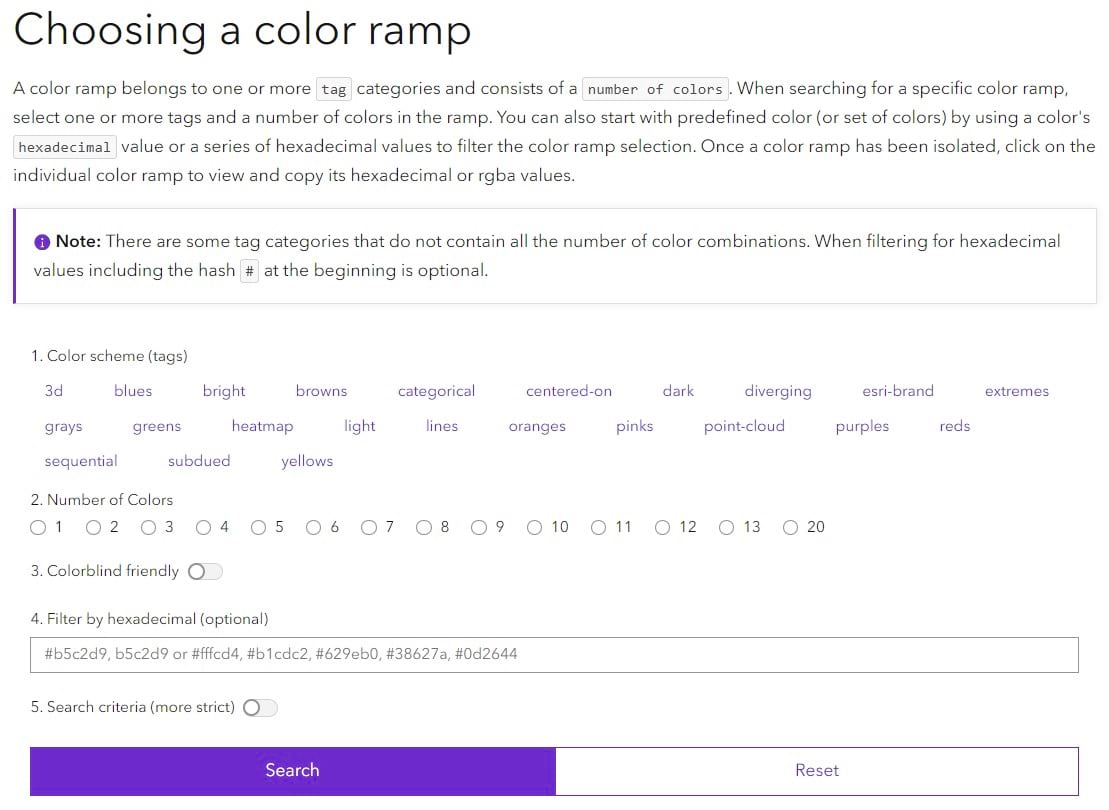Choose the heatmap tag
Screen dimensions: 1109x810
point(262,426)
